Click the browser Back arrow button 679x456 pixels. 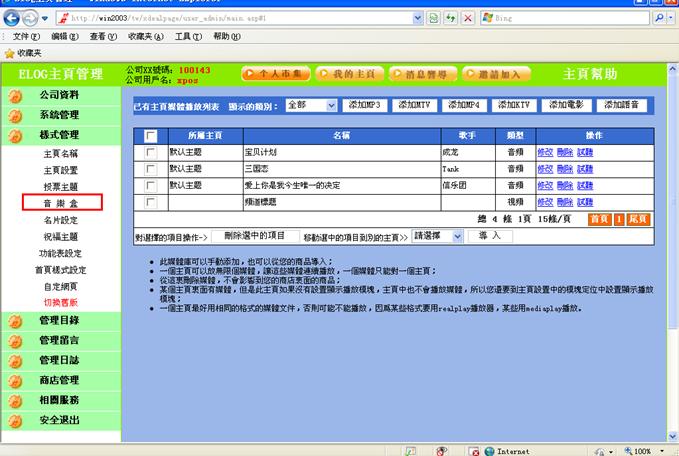click(x=14, y=18)
